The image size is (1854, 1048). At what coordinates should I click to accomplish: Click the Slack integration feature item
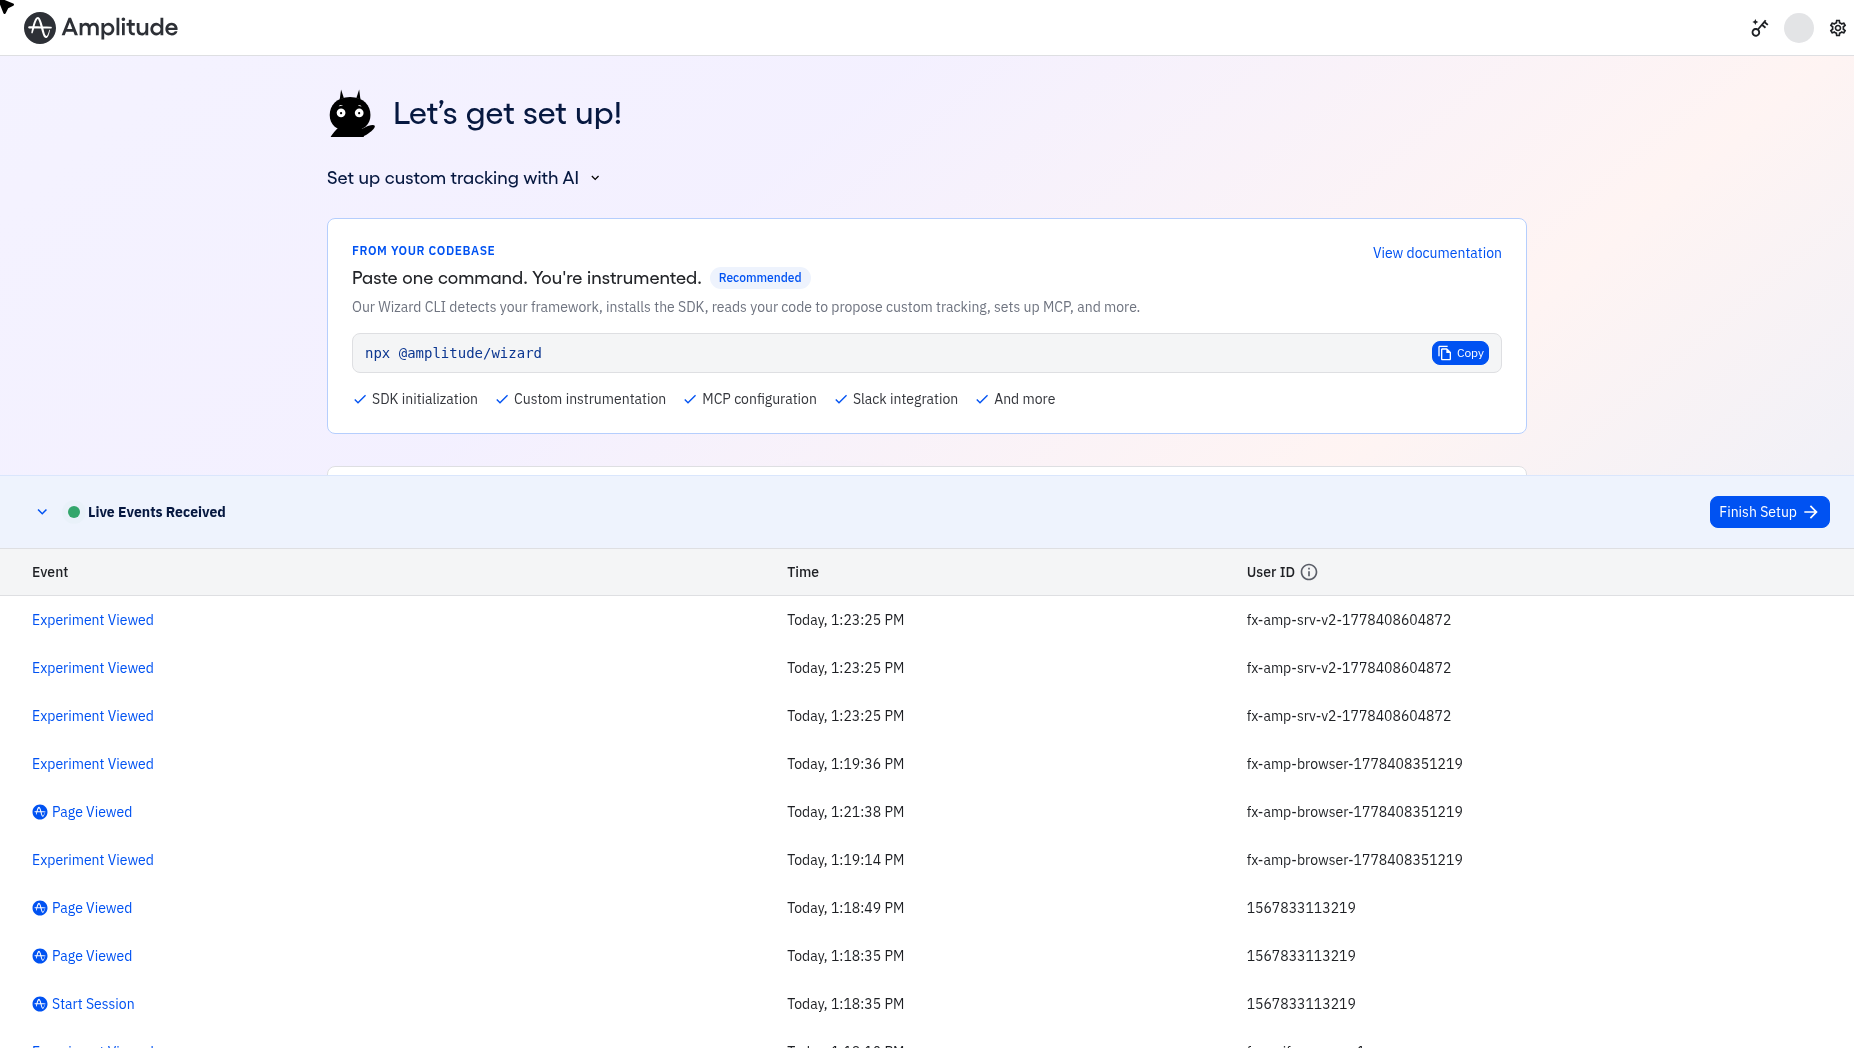point(896,399)
